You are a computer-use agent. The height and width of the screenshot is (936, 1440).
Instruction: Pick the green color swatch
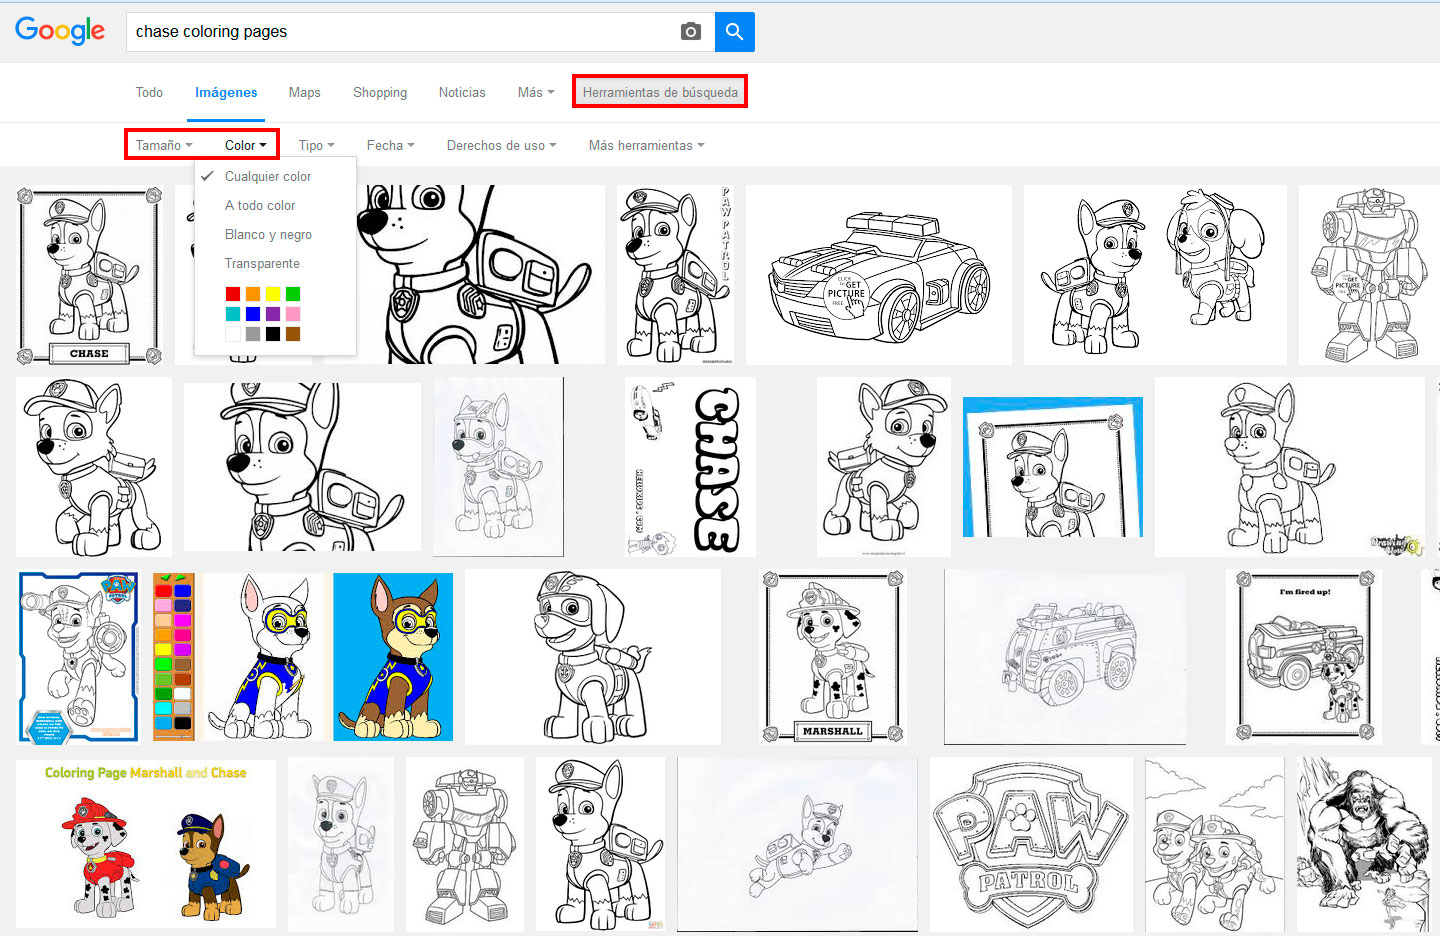pos(293,294)
